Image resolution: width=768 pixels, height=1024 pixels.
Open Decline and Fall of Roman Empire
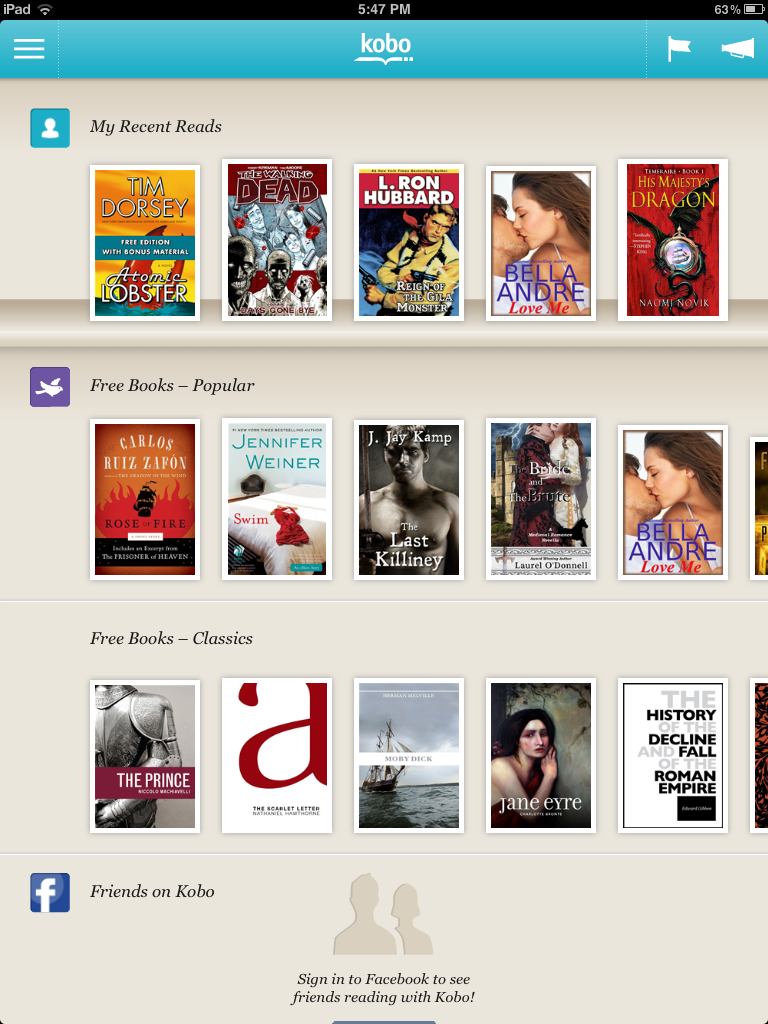[x=673, y=756]
